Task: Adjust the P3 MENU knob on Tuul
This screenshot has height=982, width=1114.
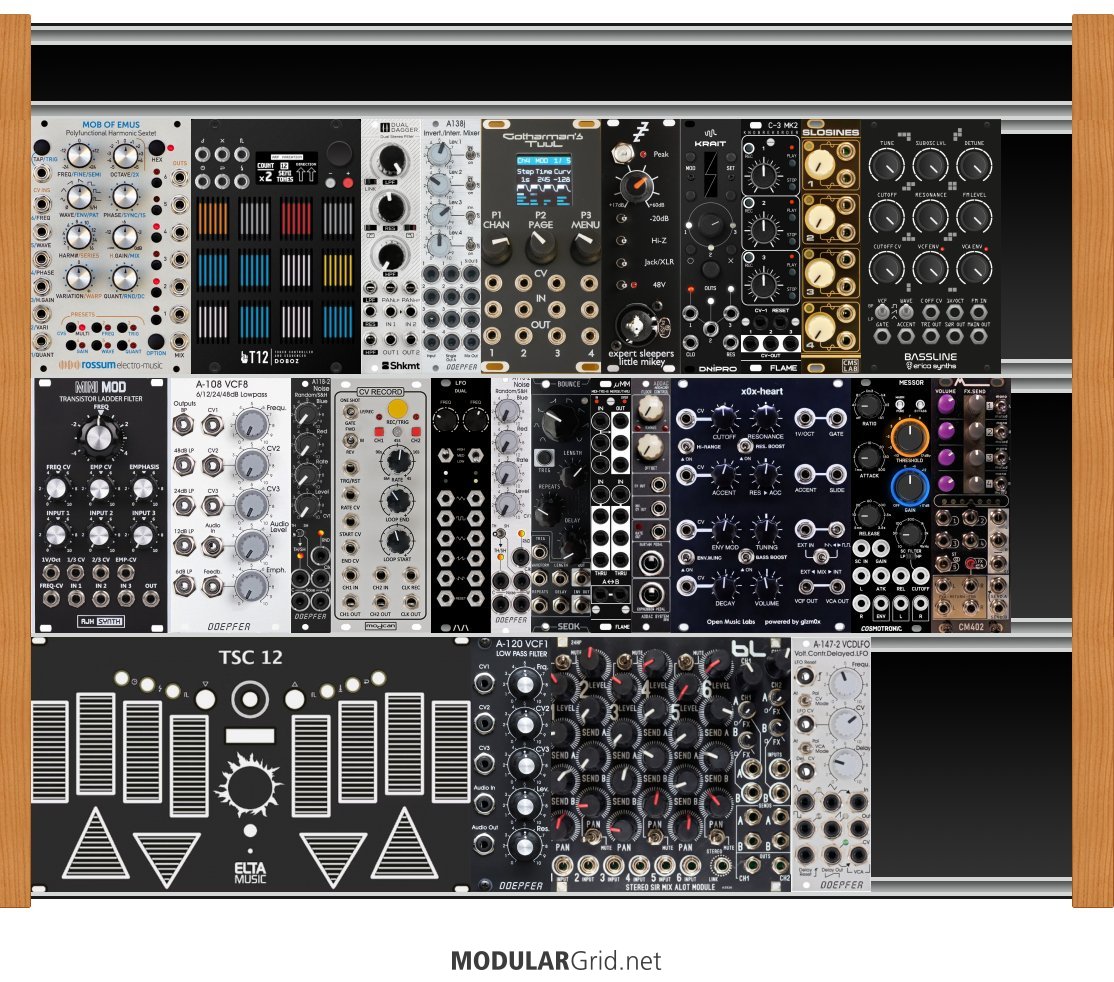Action: coord(585,248)
